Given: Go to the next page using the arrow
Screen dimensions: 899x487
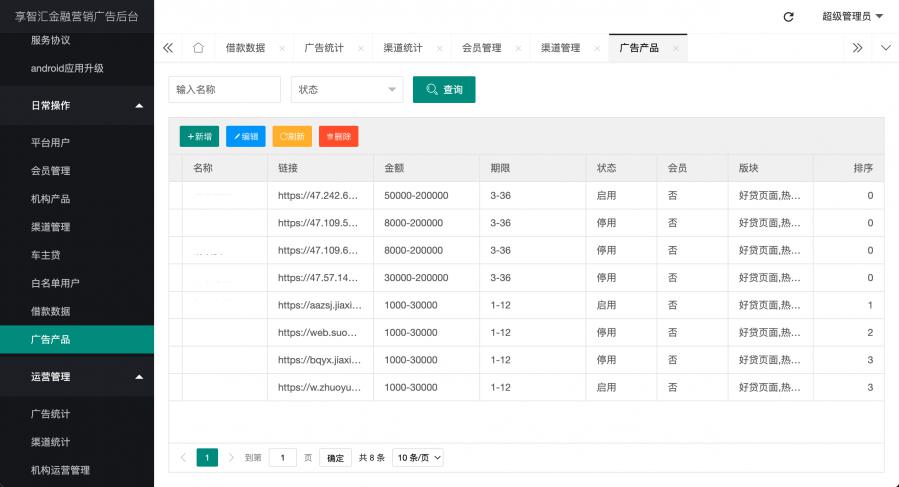Looking at the screenshot, I should pos(231,457).
